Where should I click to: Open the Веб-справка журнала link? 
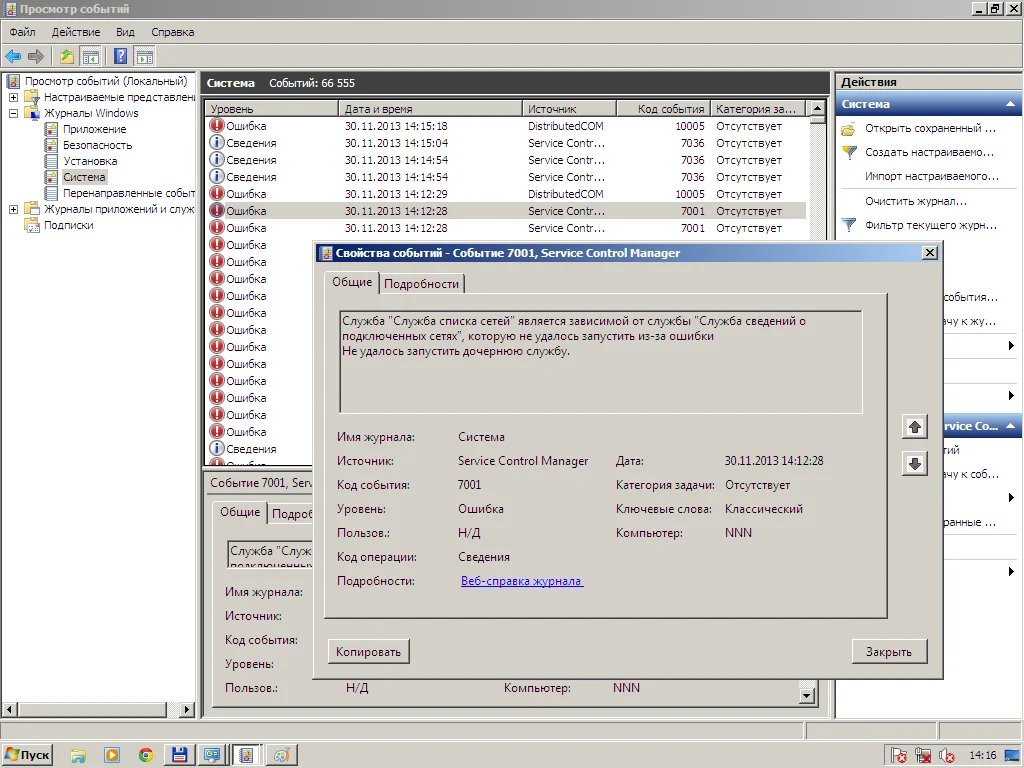(522, 581)
